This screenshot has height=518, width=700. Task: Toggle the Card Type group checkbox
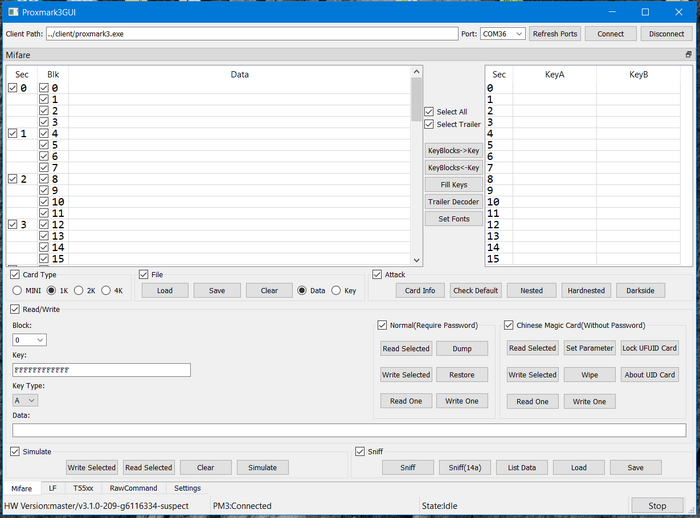(15, 274)
